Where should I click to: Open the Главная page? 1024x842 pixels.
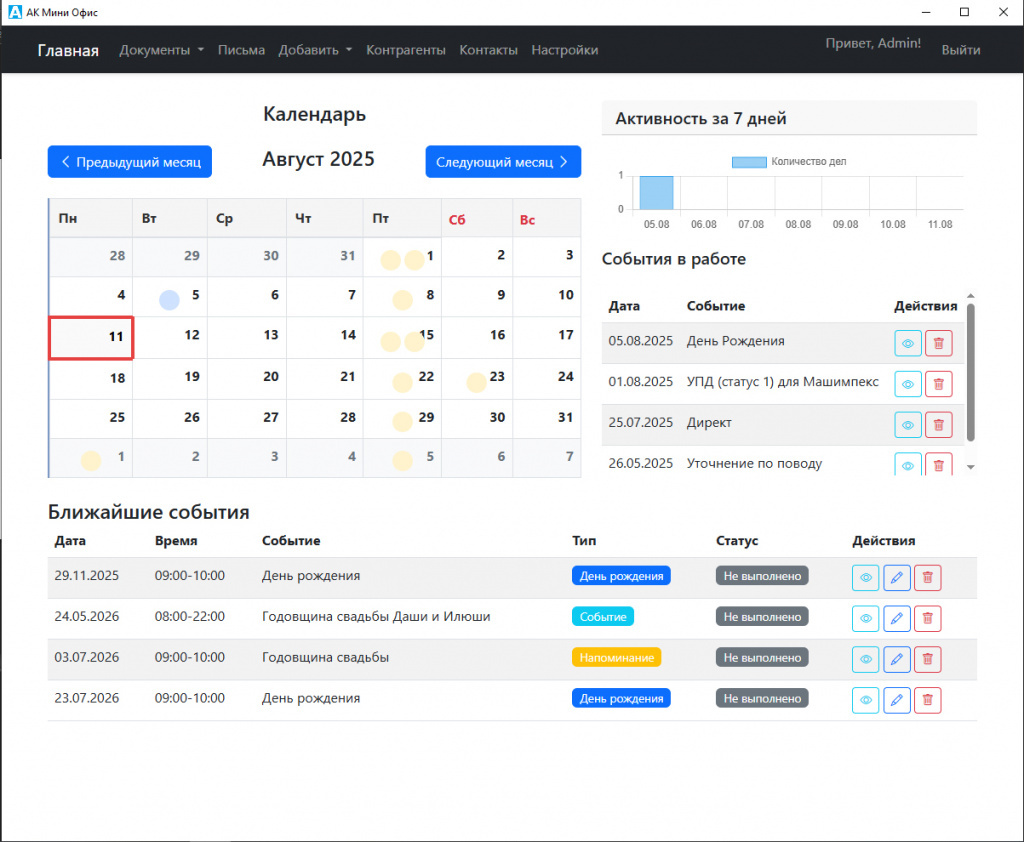point(68,50)
